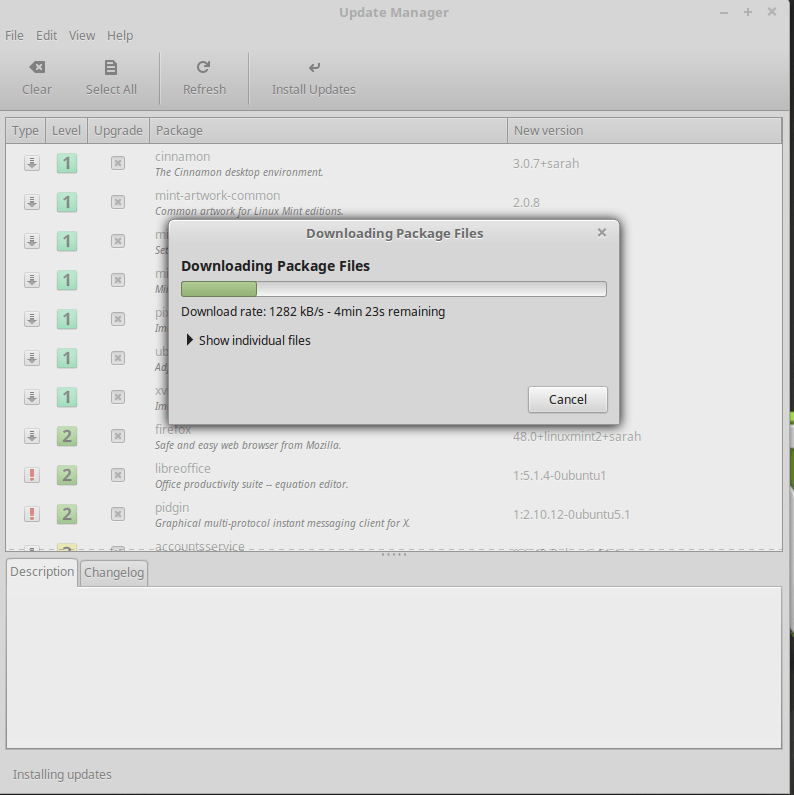Click the red security icon for libreoffice
794x795 pixels.
pyautogui.click(x=32, y=475)
